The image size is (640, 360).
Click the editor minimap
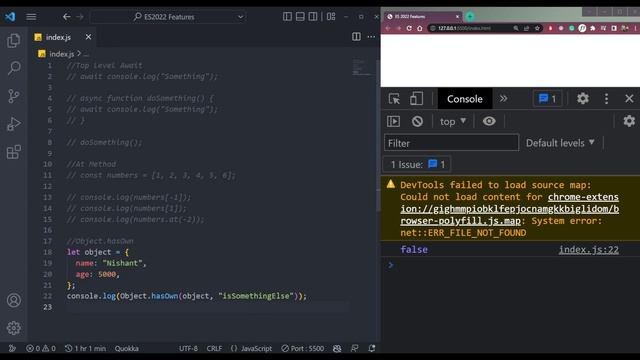click(362, 67)
